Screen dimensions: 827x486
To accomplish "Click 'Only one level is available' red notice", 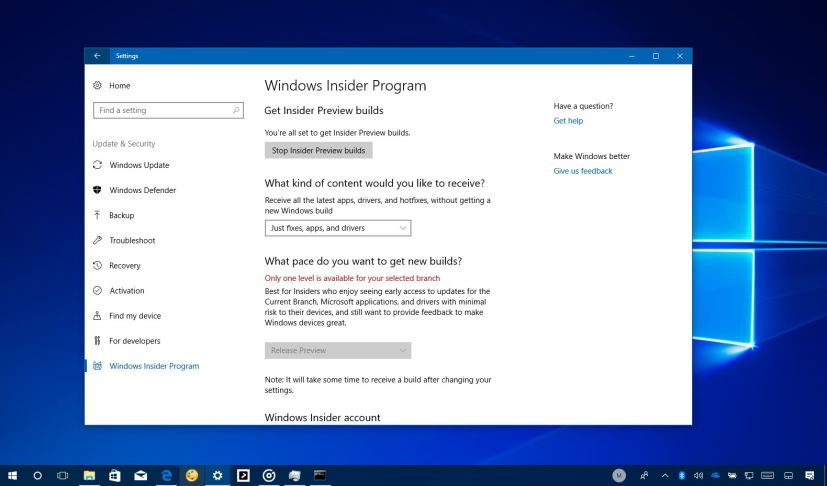I will point(352,278).
